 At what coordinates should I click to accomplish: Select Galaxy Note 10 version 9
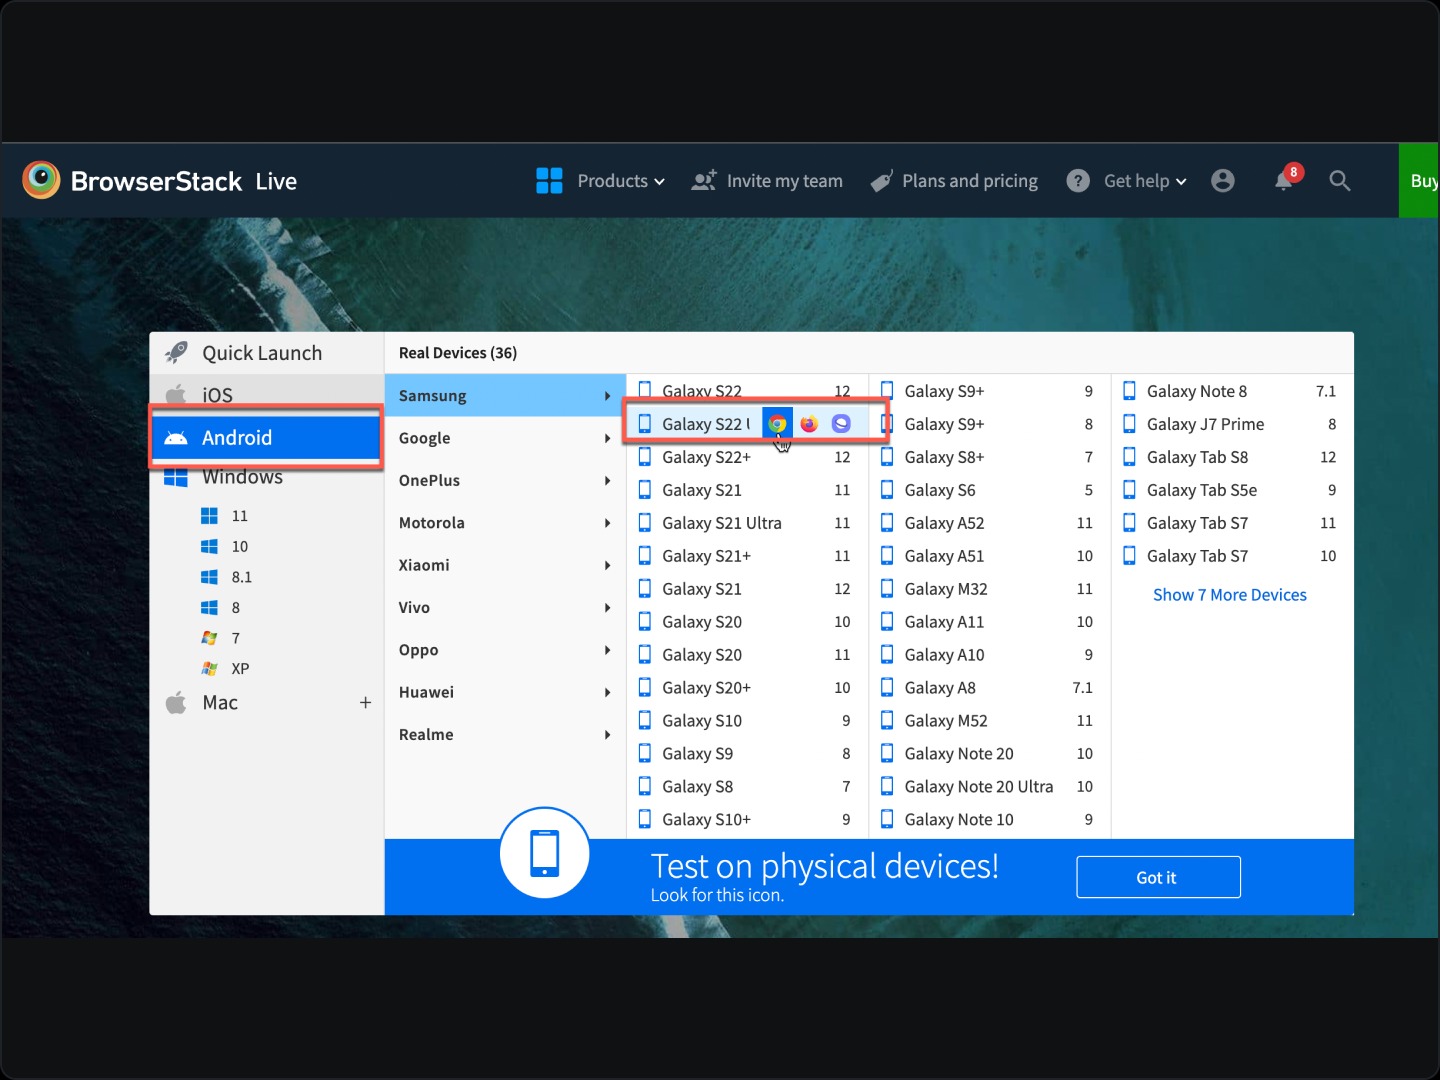coord(988,819)
